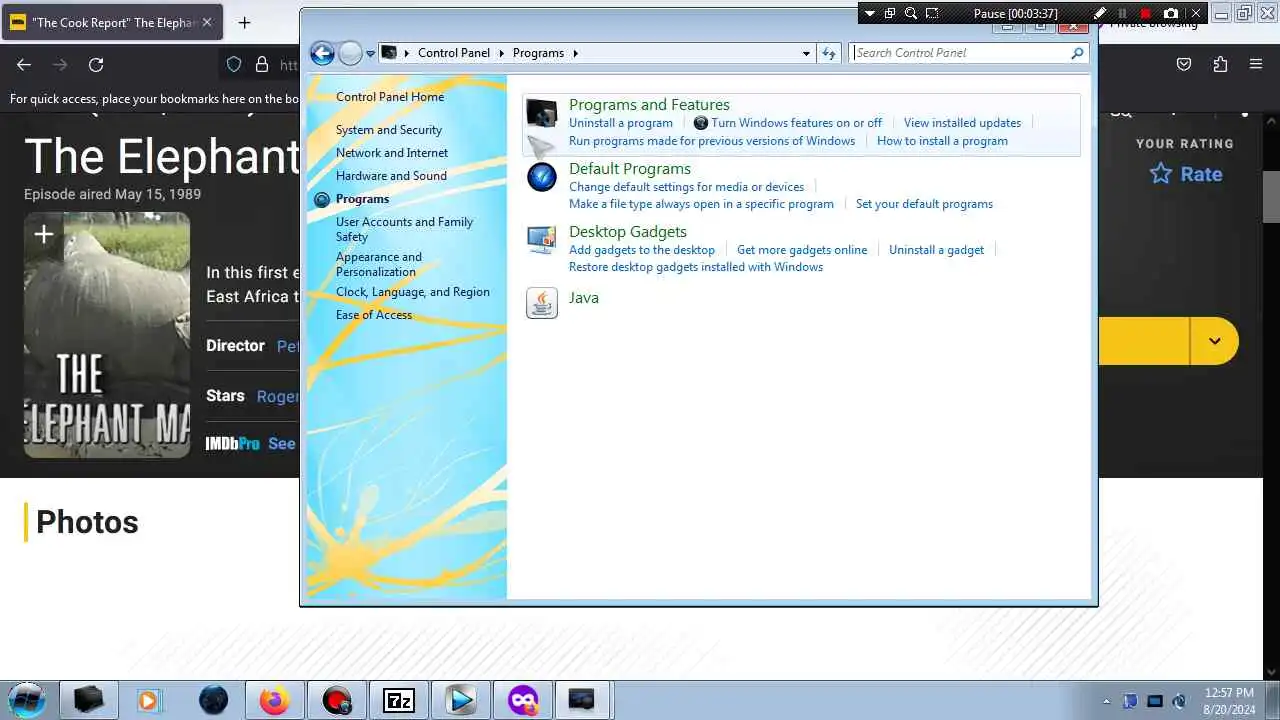Open Programs and Features icon
The image size is (1280, 720).
click(541, 113)
